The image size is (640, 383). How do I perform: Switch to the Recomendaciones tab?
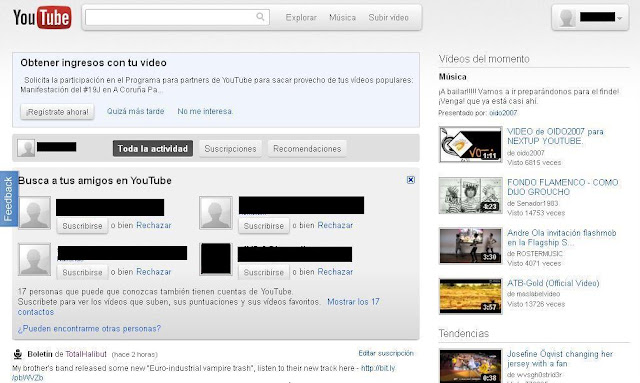coord(307,149)
